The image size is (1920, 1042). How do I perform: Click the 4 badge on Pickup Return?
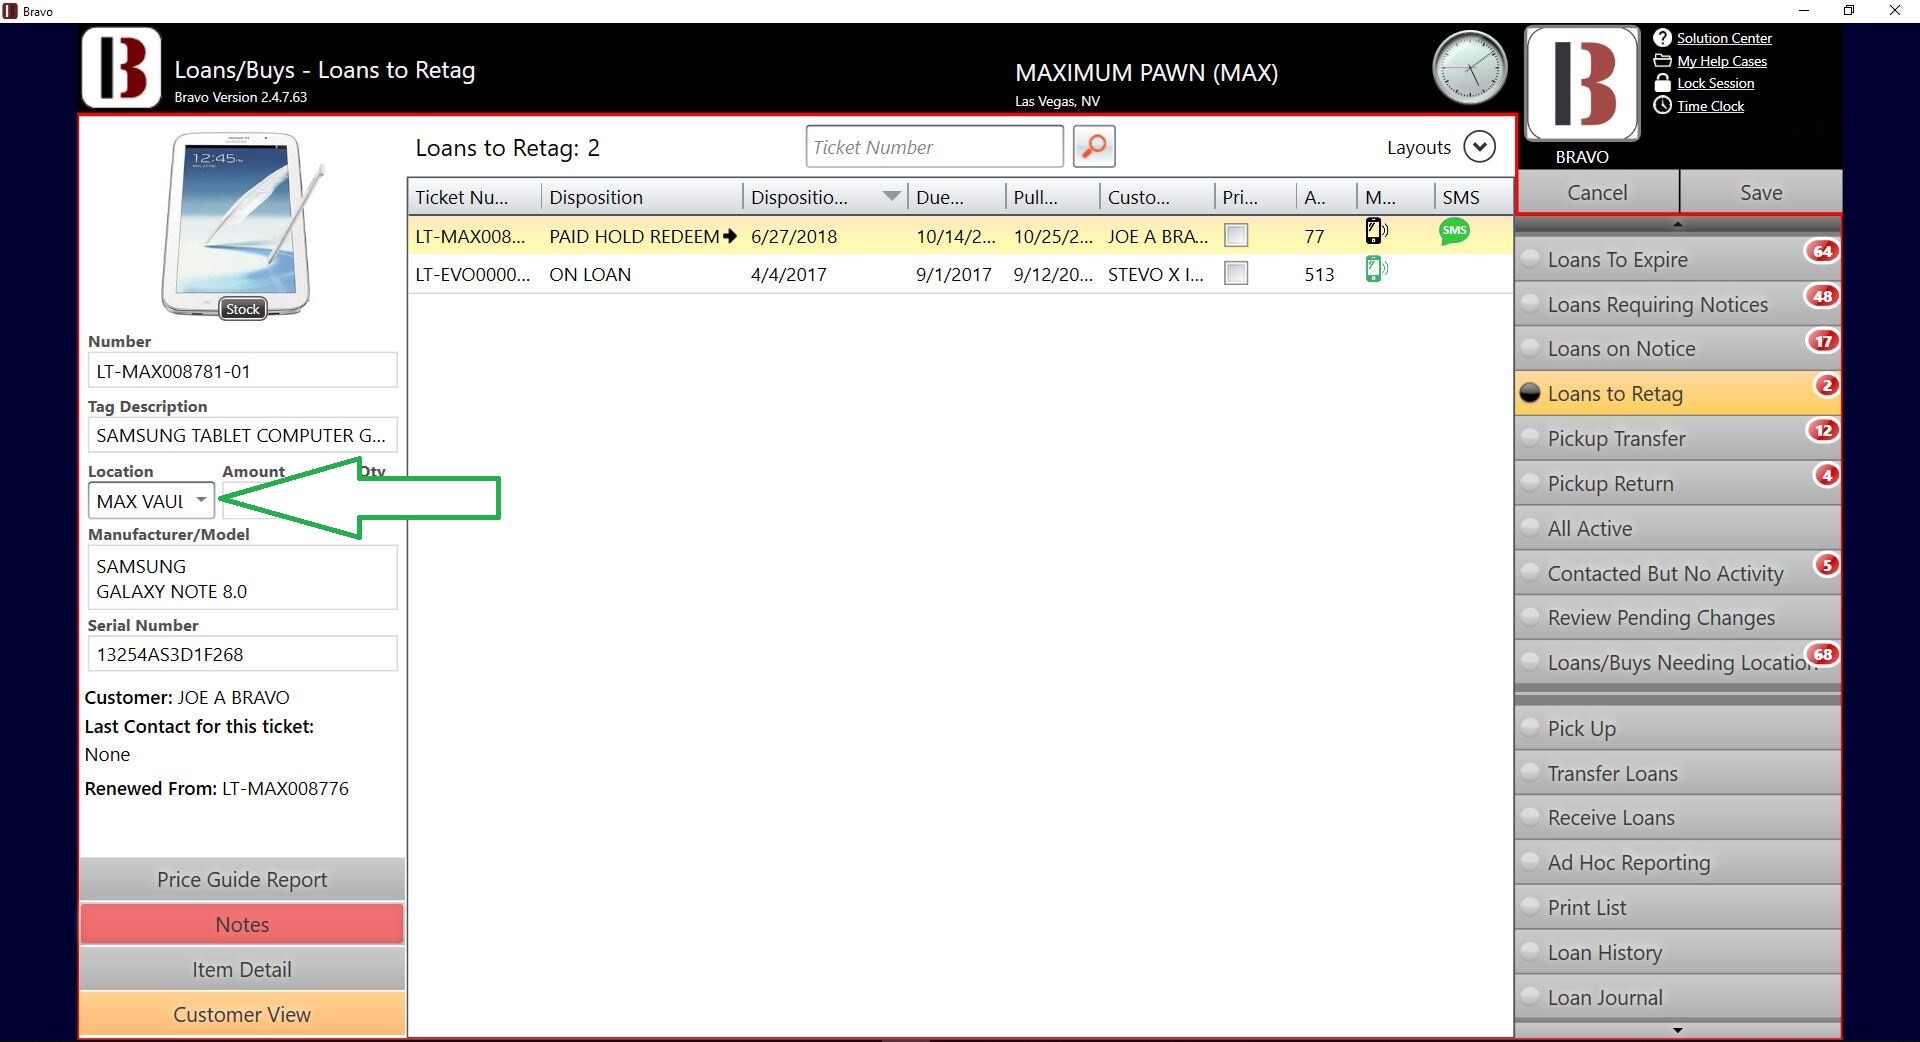tap(1827, 475)
